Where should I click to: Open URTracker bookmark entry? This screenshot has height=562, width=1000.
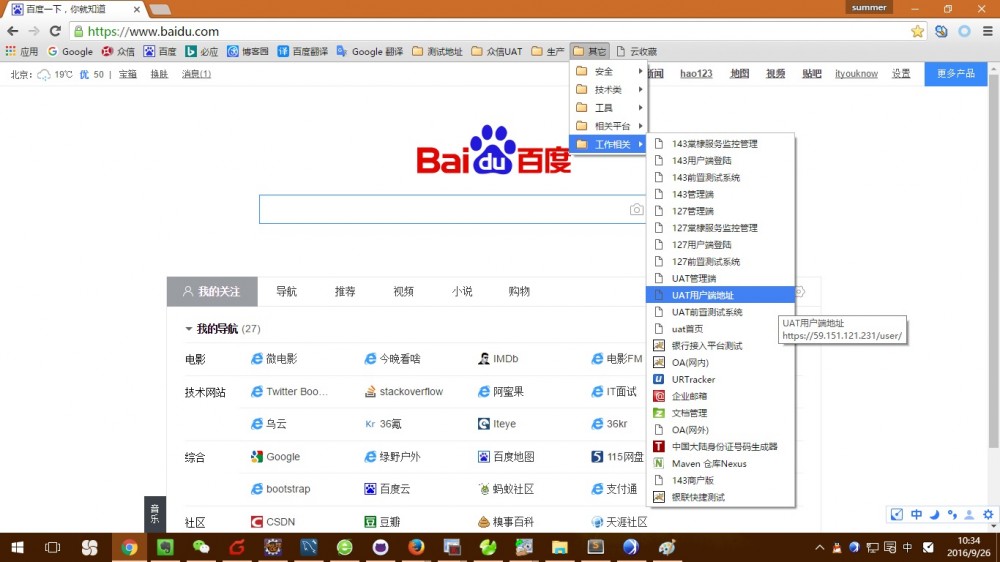tap(721, 379)
